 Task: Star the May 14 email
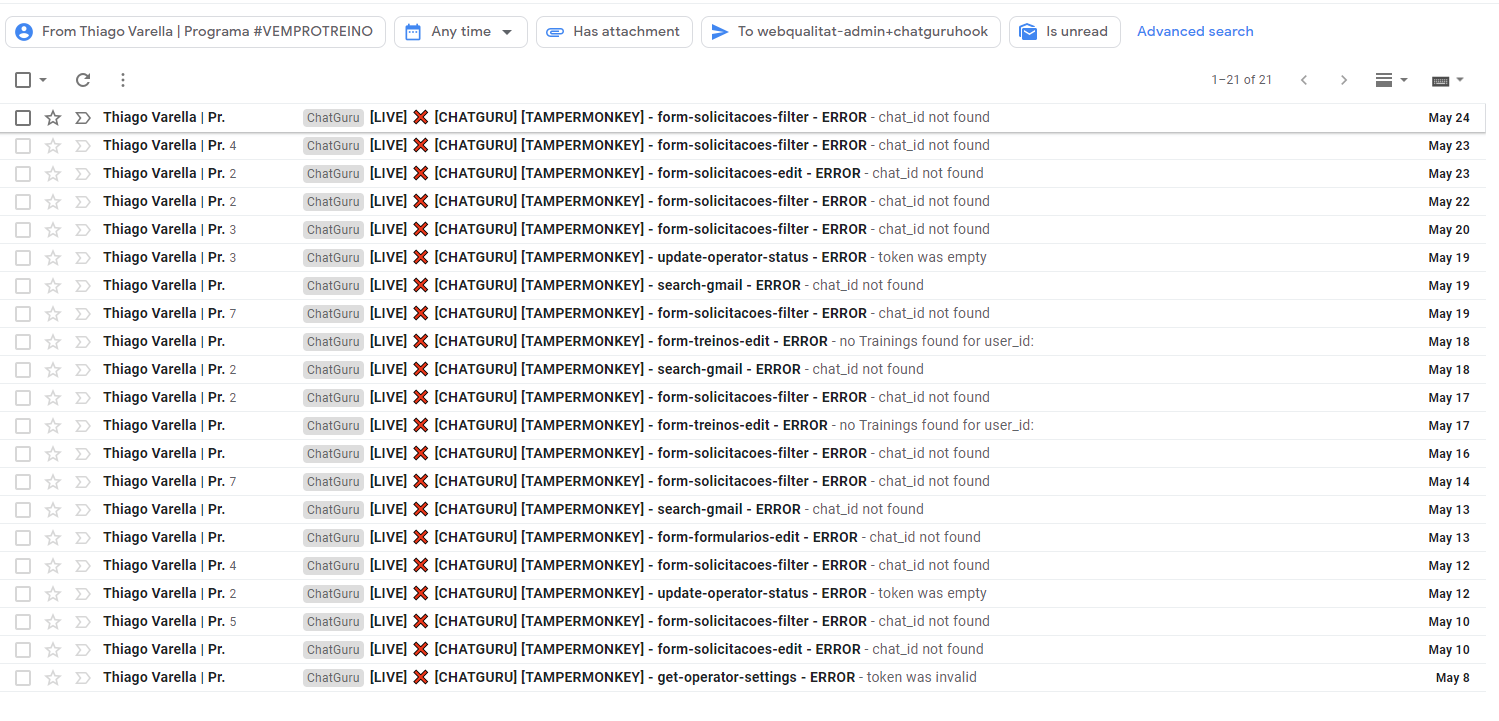coord(53,482)
